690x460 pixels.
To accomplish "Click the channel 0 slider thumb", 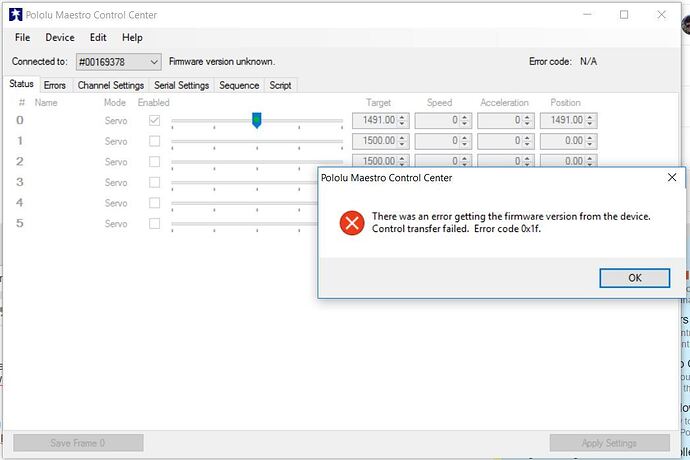I will 257,120.
